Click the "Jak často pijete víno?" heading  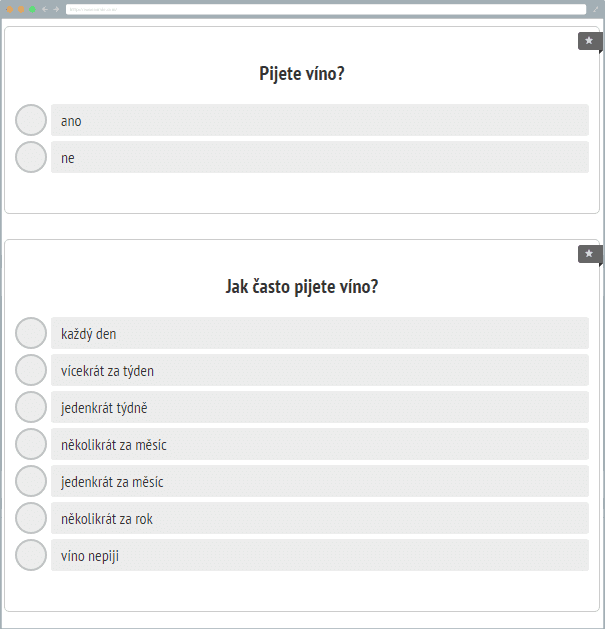[x=302, y=287]
